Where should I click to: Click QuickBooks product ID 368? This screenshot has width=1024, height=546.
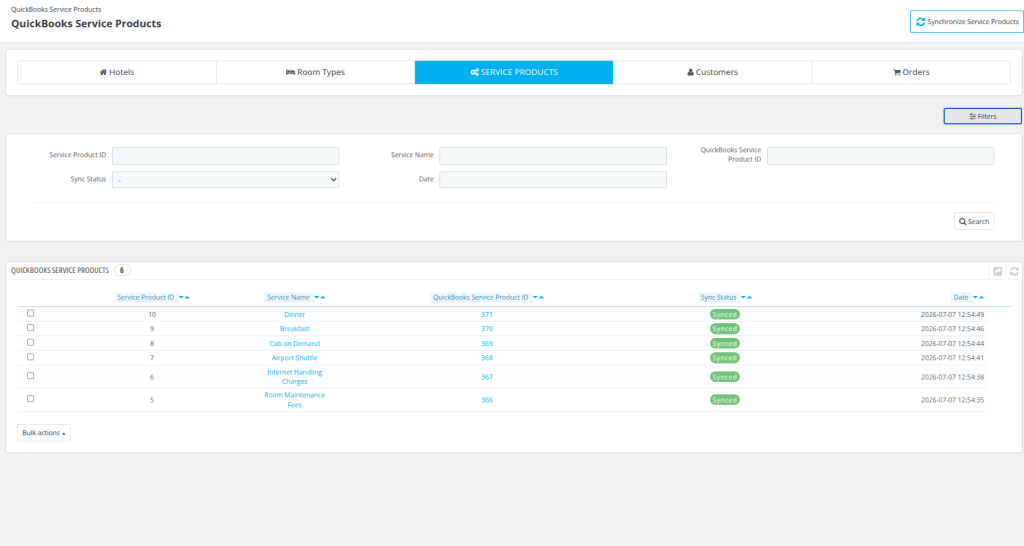(x=487, y=358)
